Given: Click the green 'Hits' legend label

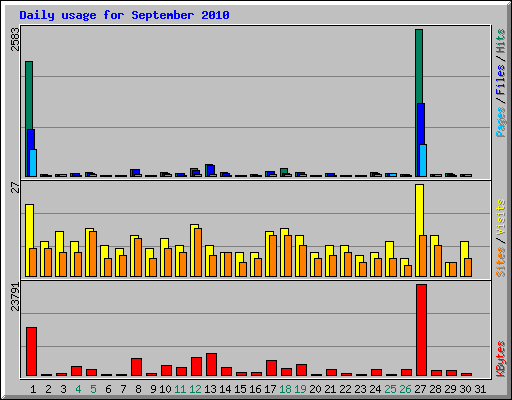Looking at the screenshot, I should pyautogui.click(x=500, y=41).
